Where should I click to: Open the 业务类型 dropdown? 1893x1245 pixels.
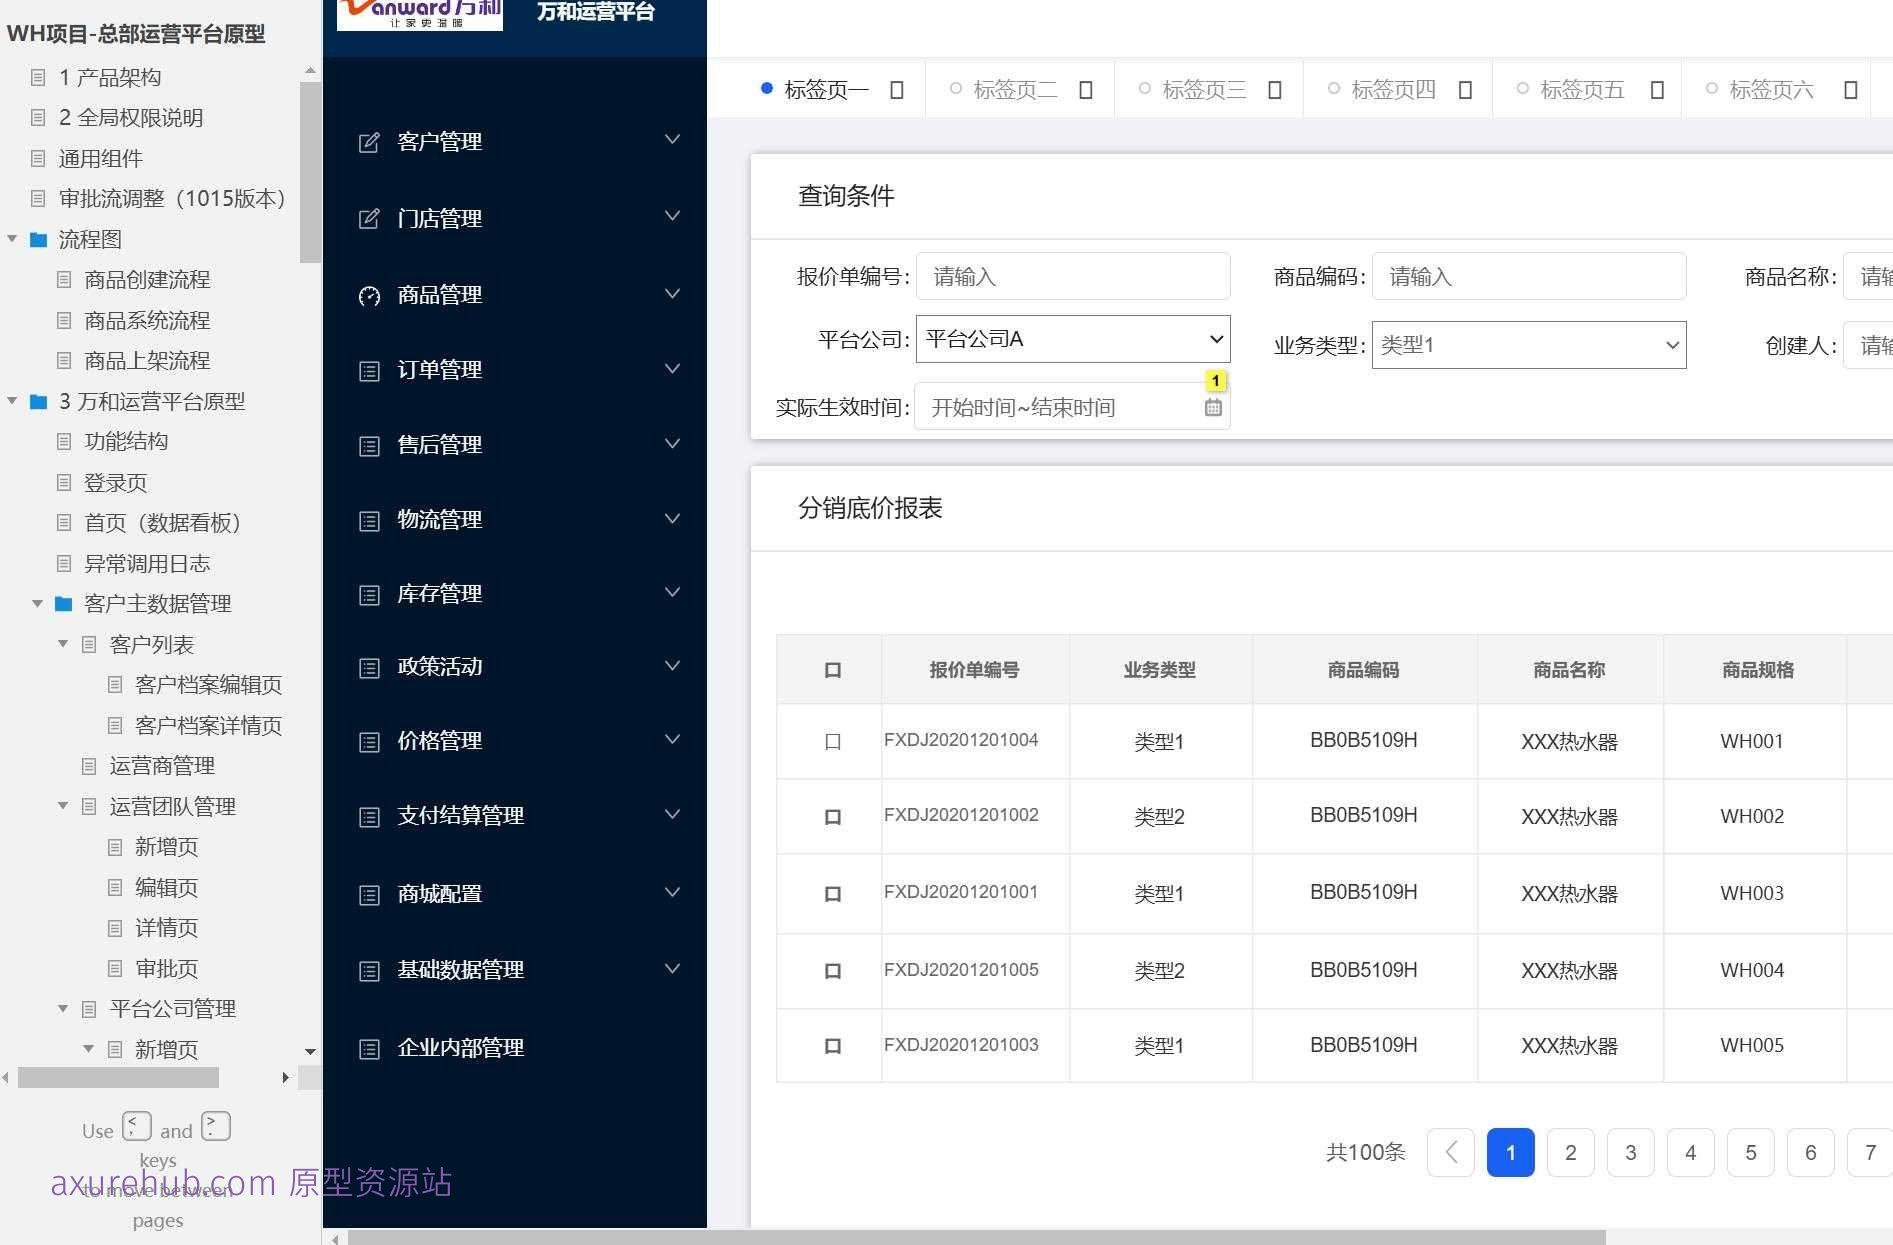pos(1527,344)
